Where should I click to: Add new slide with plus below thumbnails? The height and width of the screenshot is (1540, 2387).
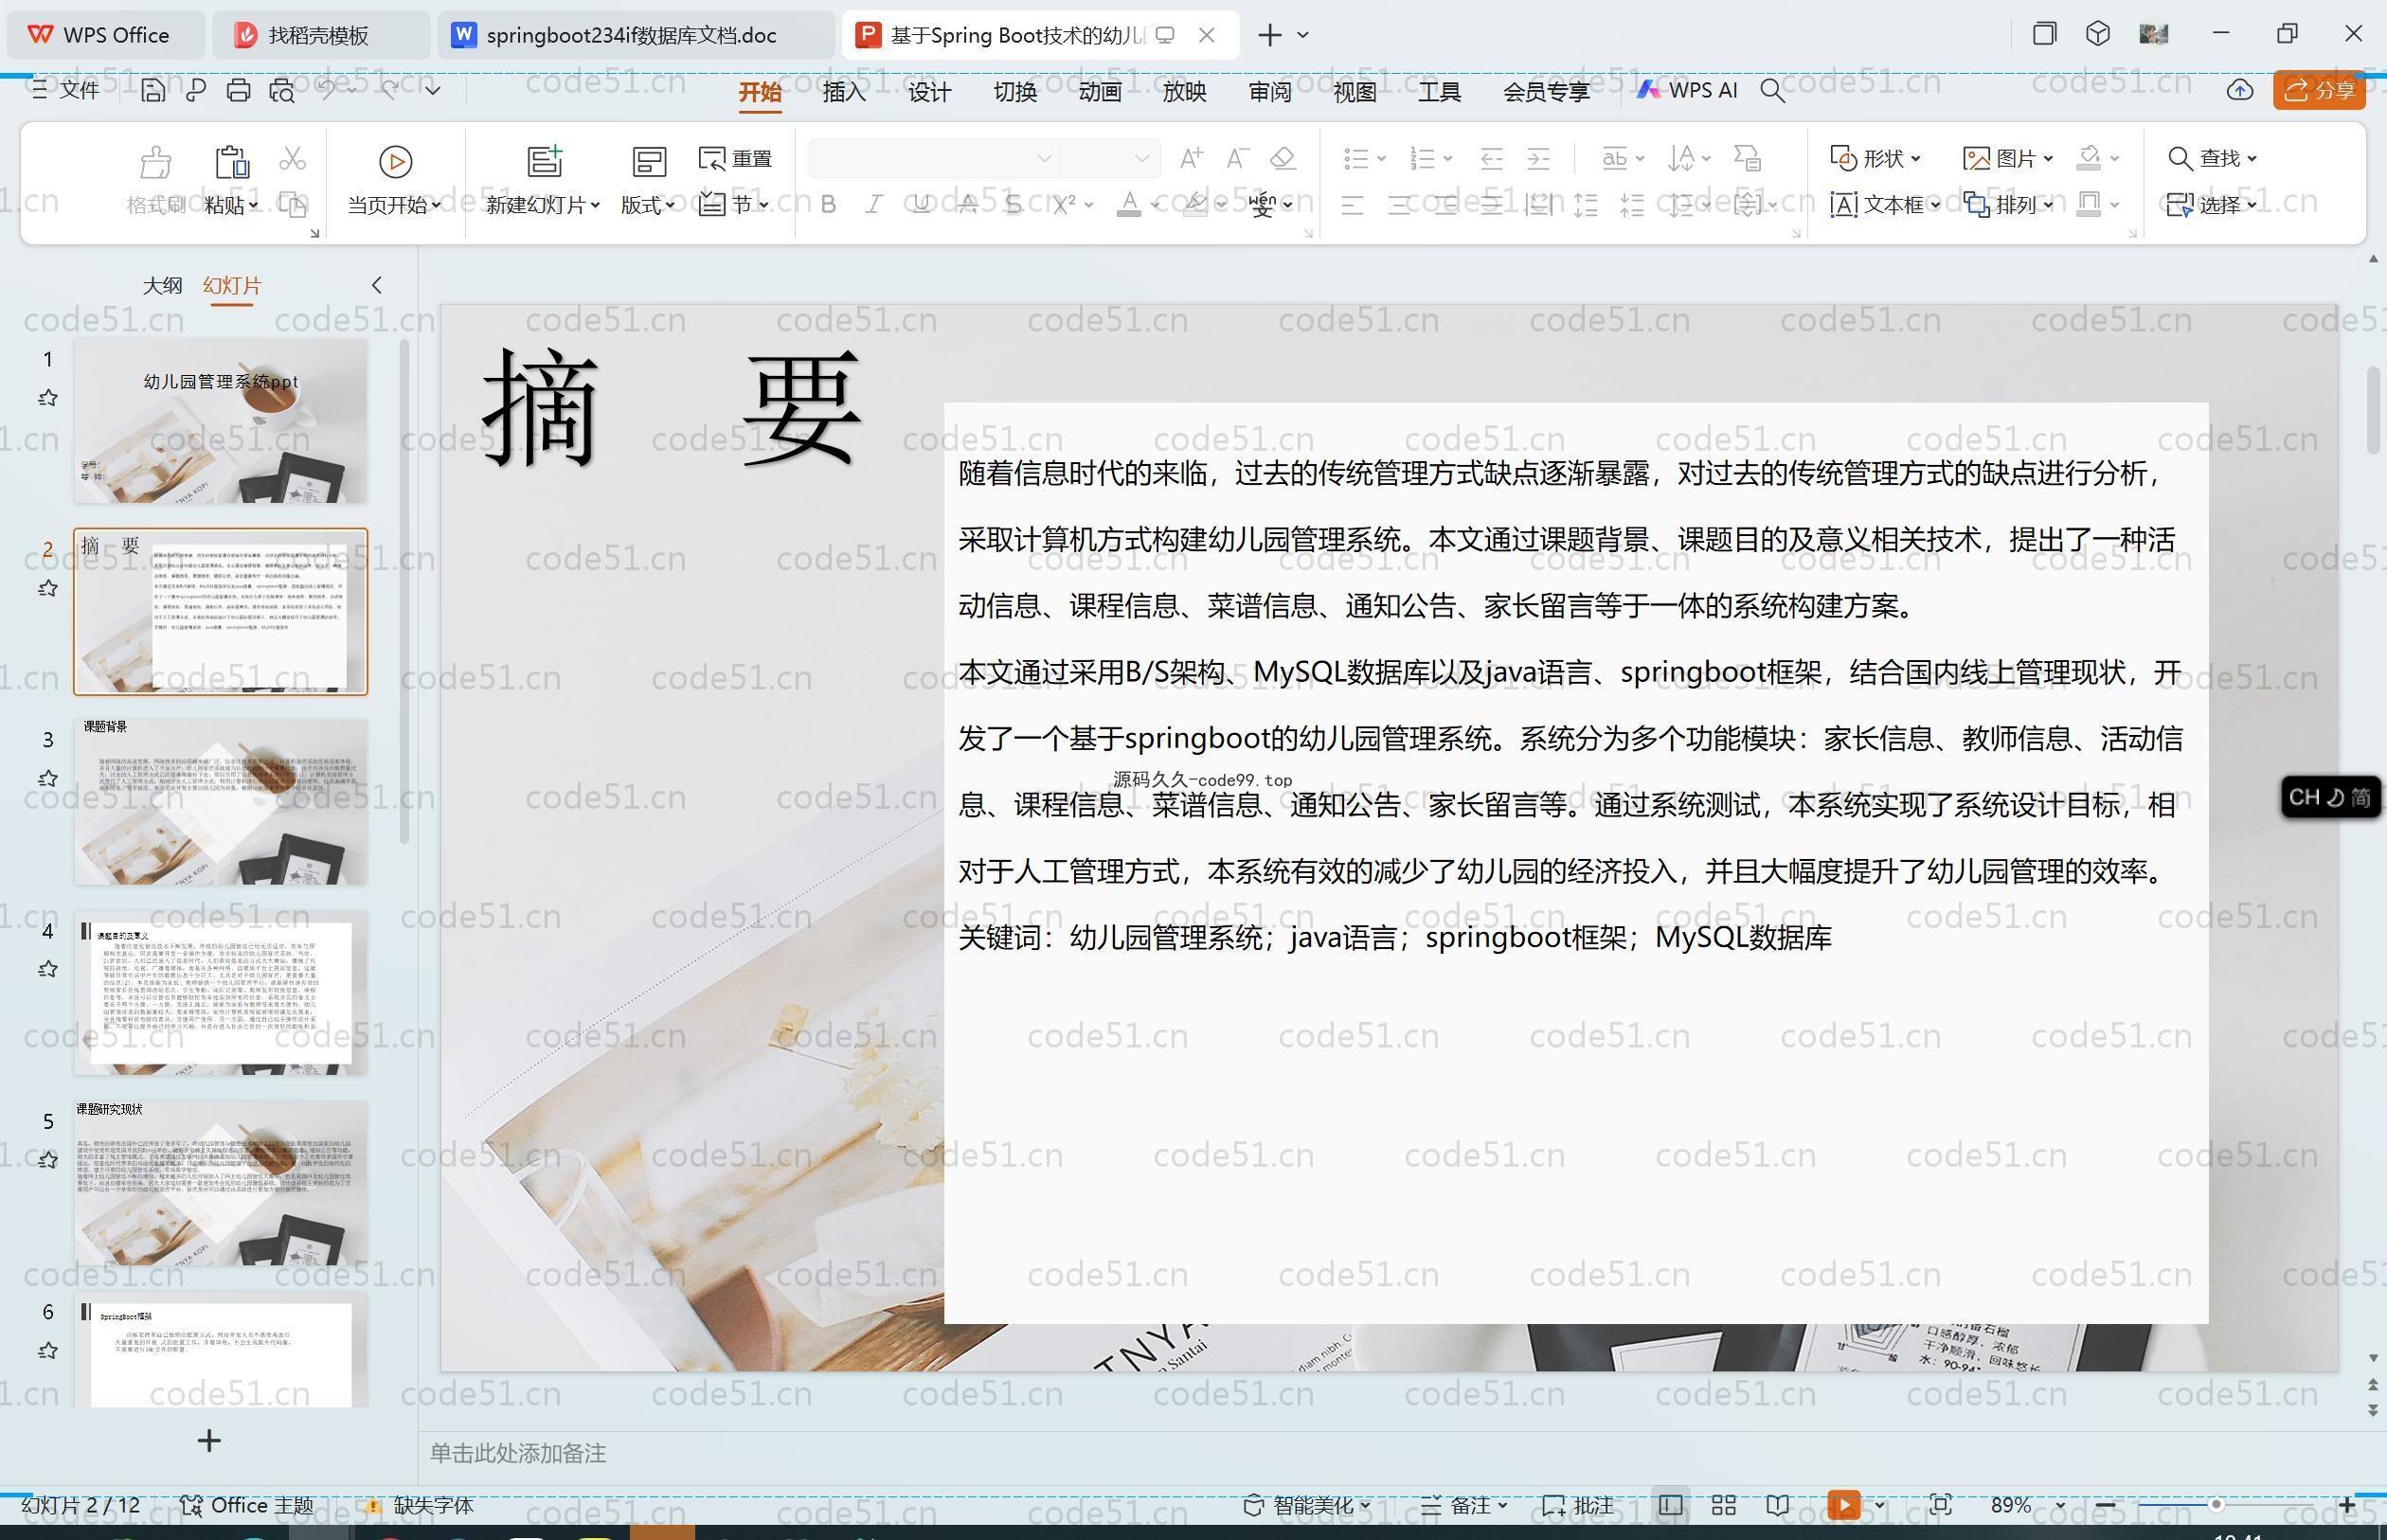[x=209, y=1440]
